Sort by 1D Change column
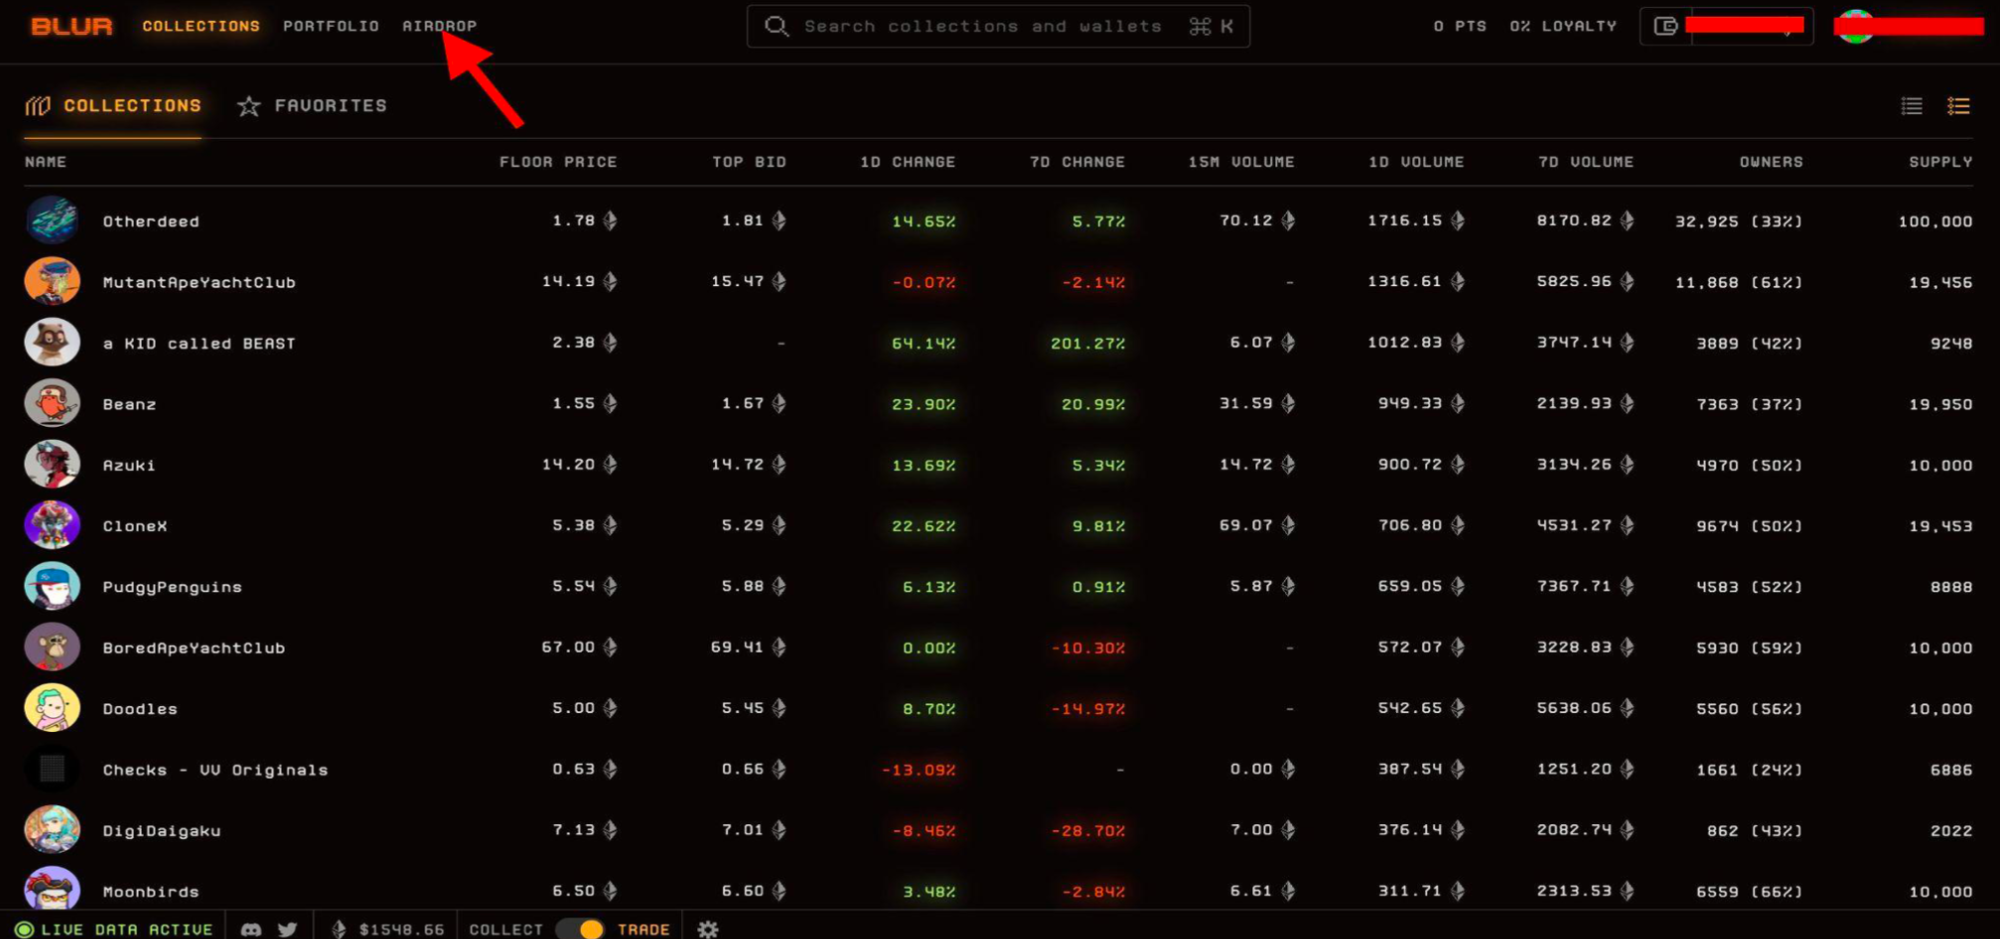The height and width of the screenshot is (939, 2000). (907, 162)
